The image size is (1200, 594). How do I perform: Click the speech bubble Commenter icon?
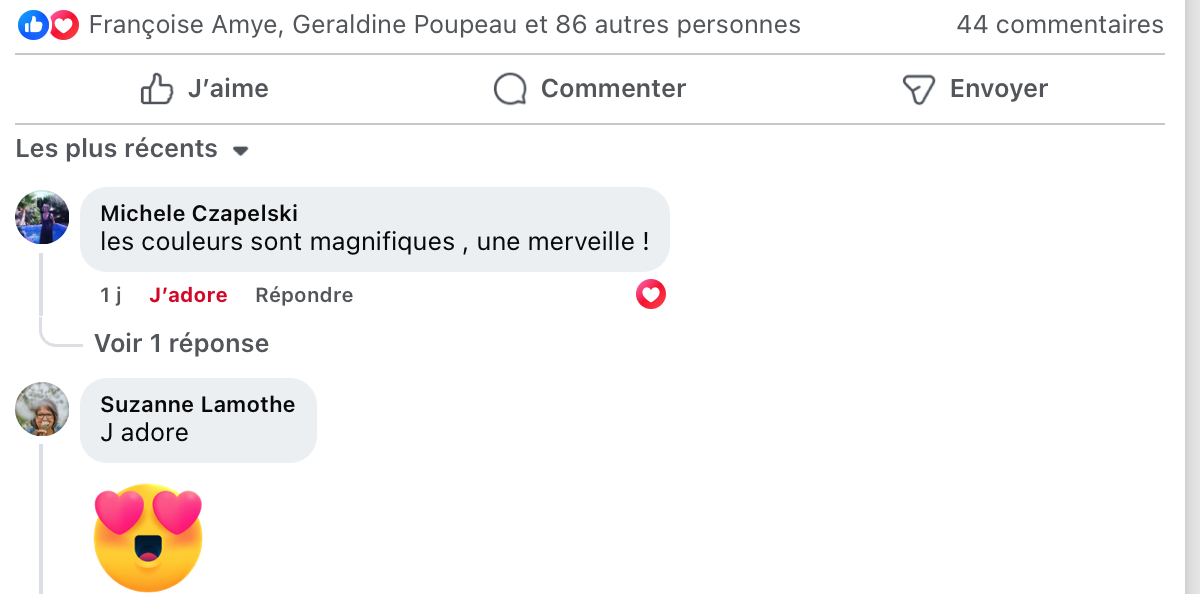(x=510, y=89)
